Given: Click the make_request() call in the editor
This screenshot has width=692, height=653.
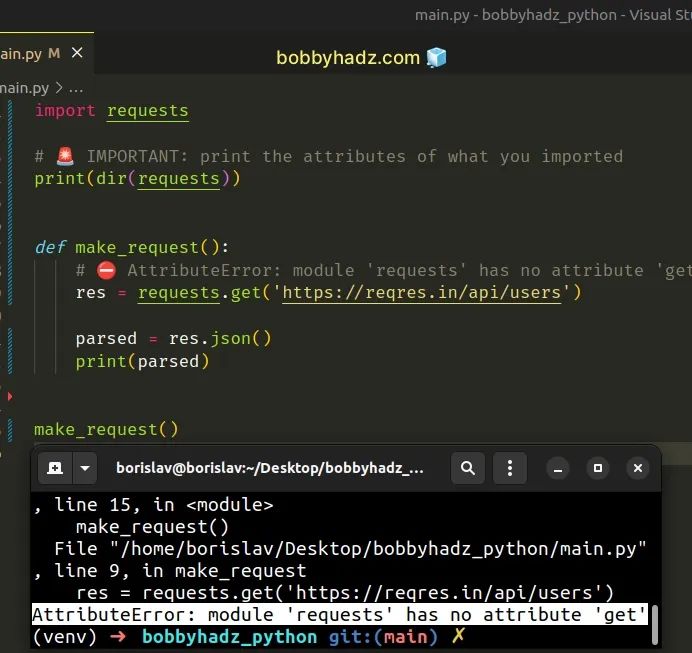Looking at the screenshot, I should tap(106, 429).
